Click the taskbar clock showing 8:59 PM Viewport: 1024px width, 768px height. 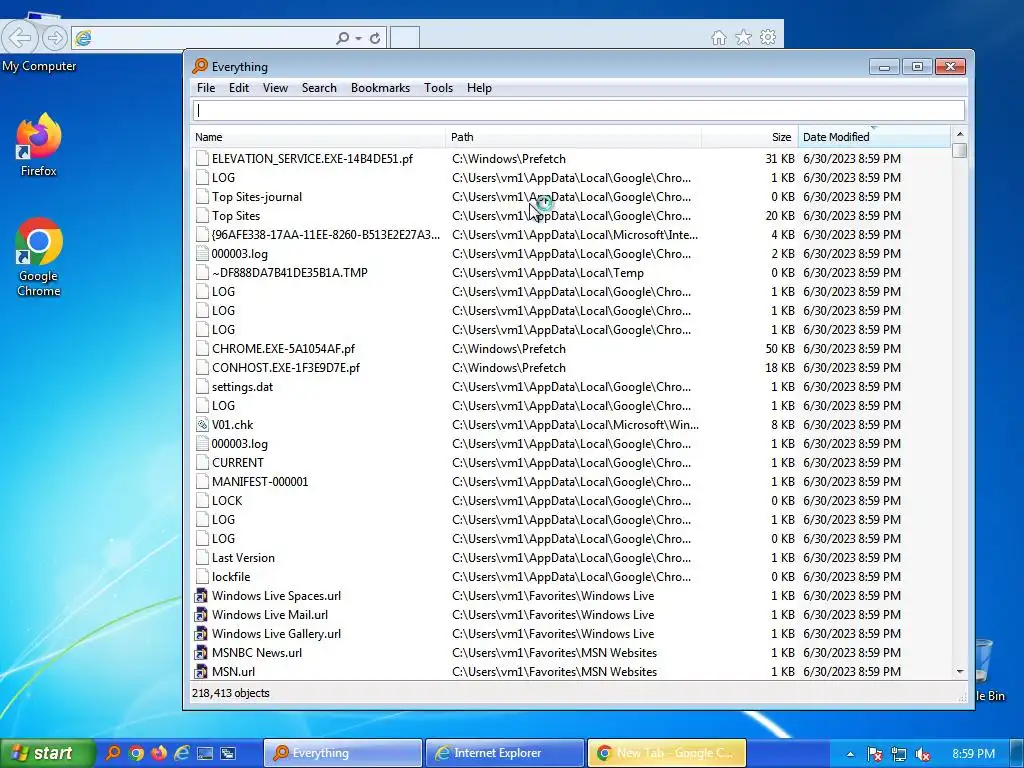pos(974,754)
